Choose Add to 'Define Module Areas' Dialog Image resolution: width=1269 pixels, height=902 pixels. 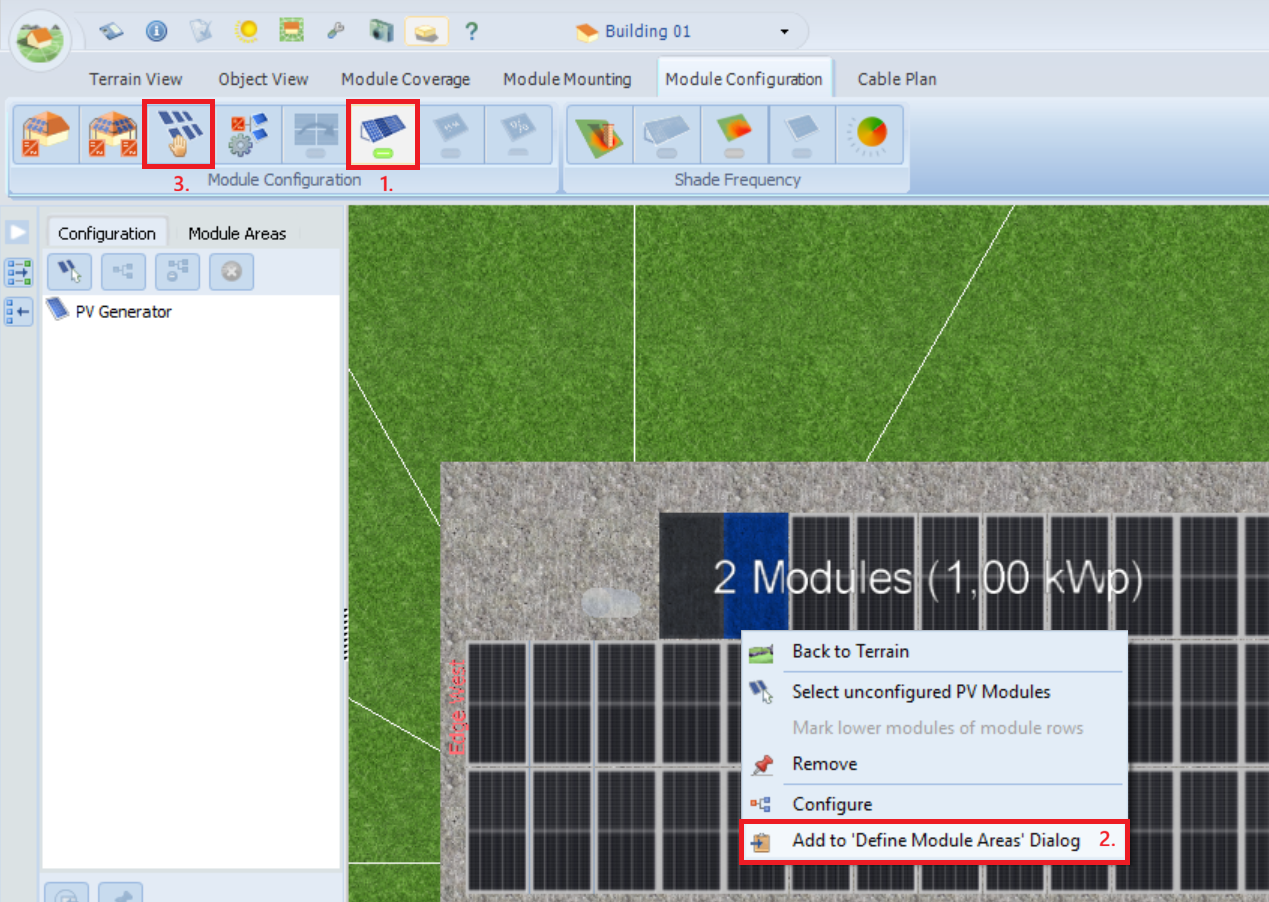935,841
